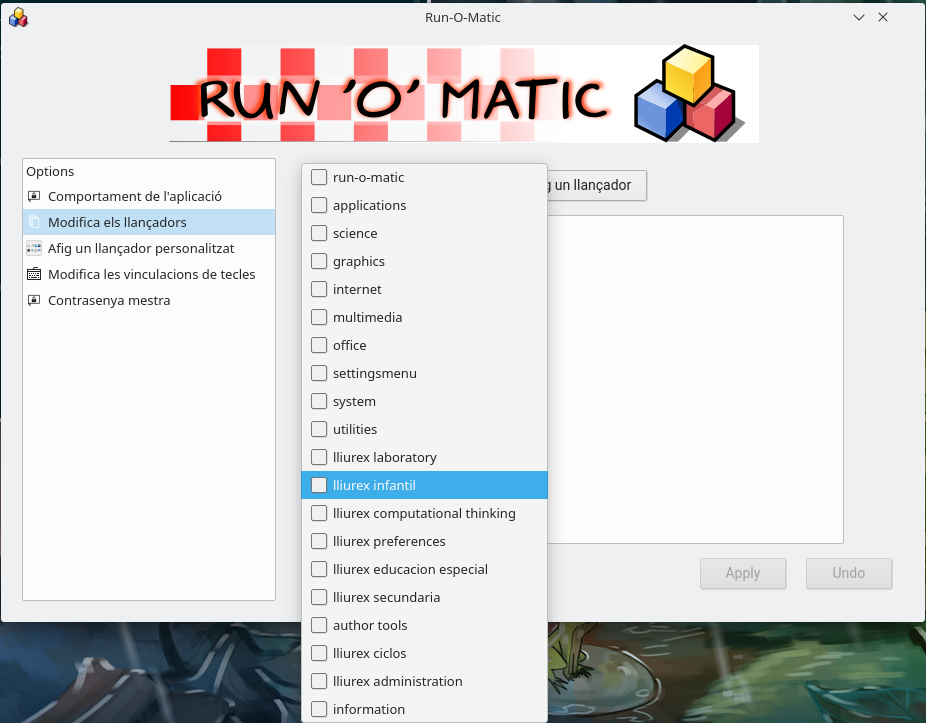Minimize the Run-O-Matic window
Screen dimensions: 926x723
[859, 17]
